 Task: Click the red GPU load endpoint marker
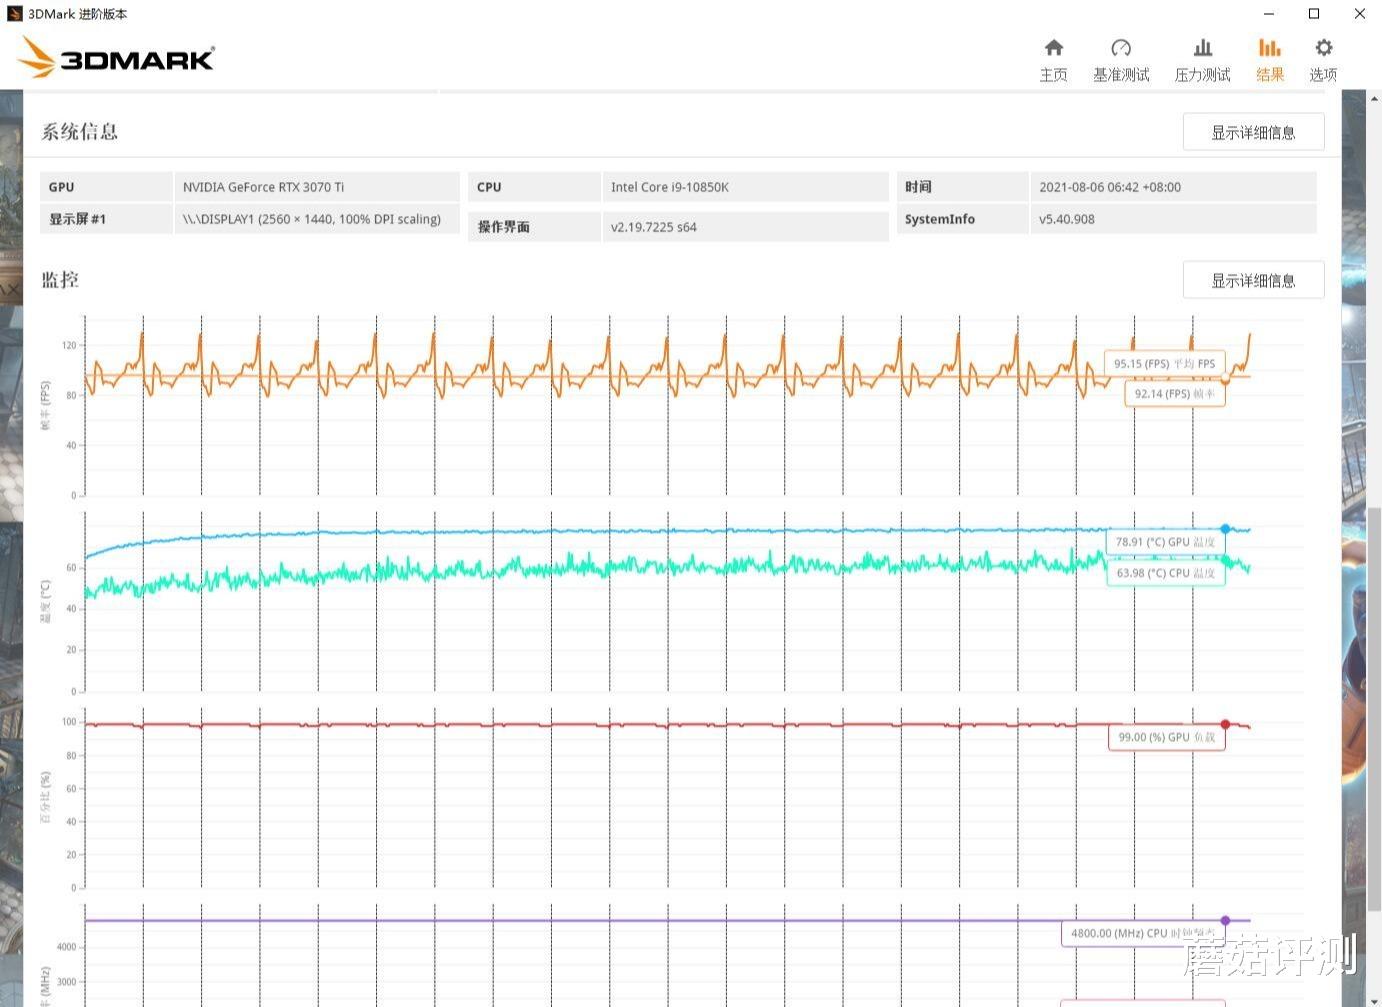click(1226, 722)
